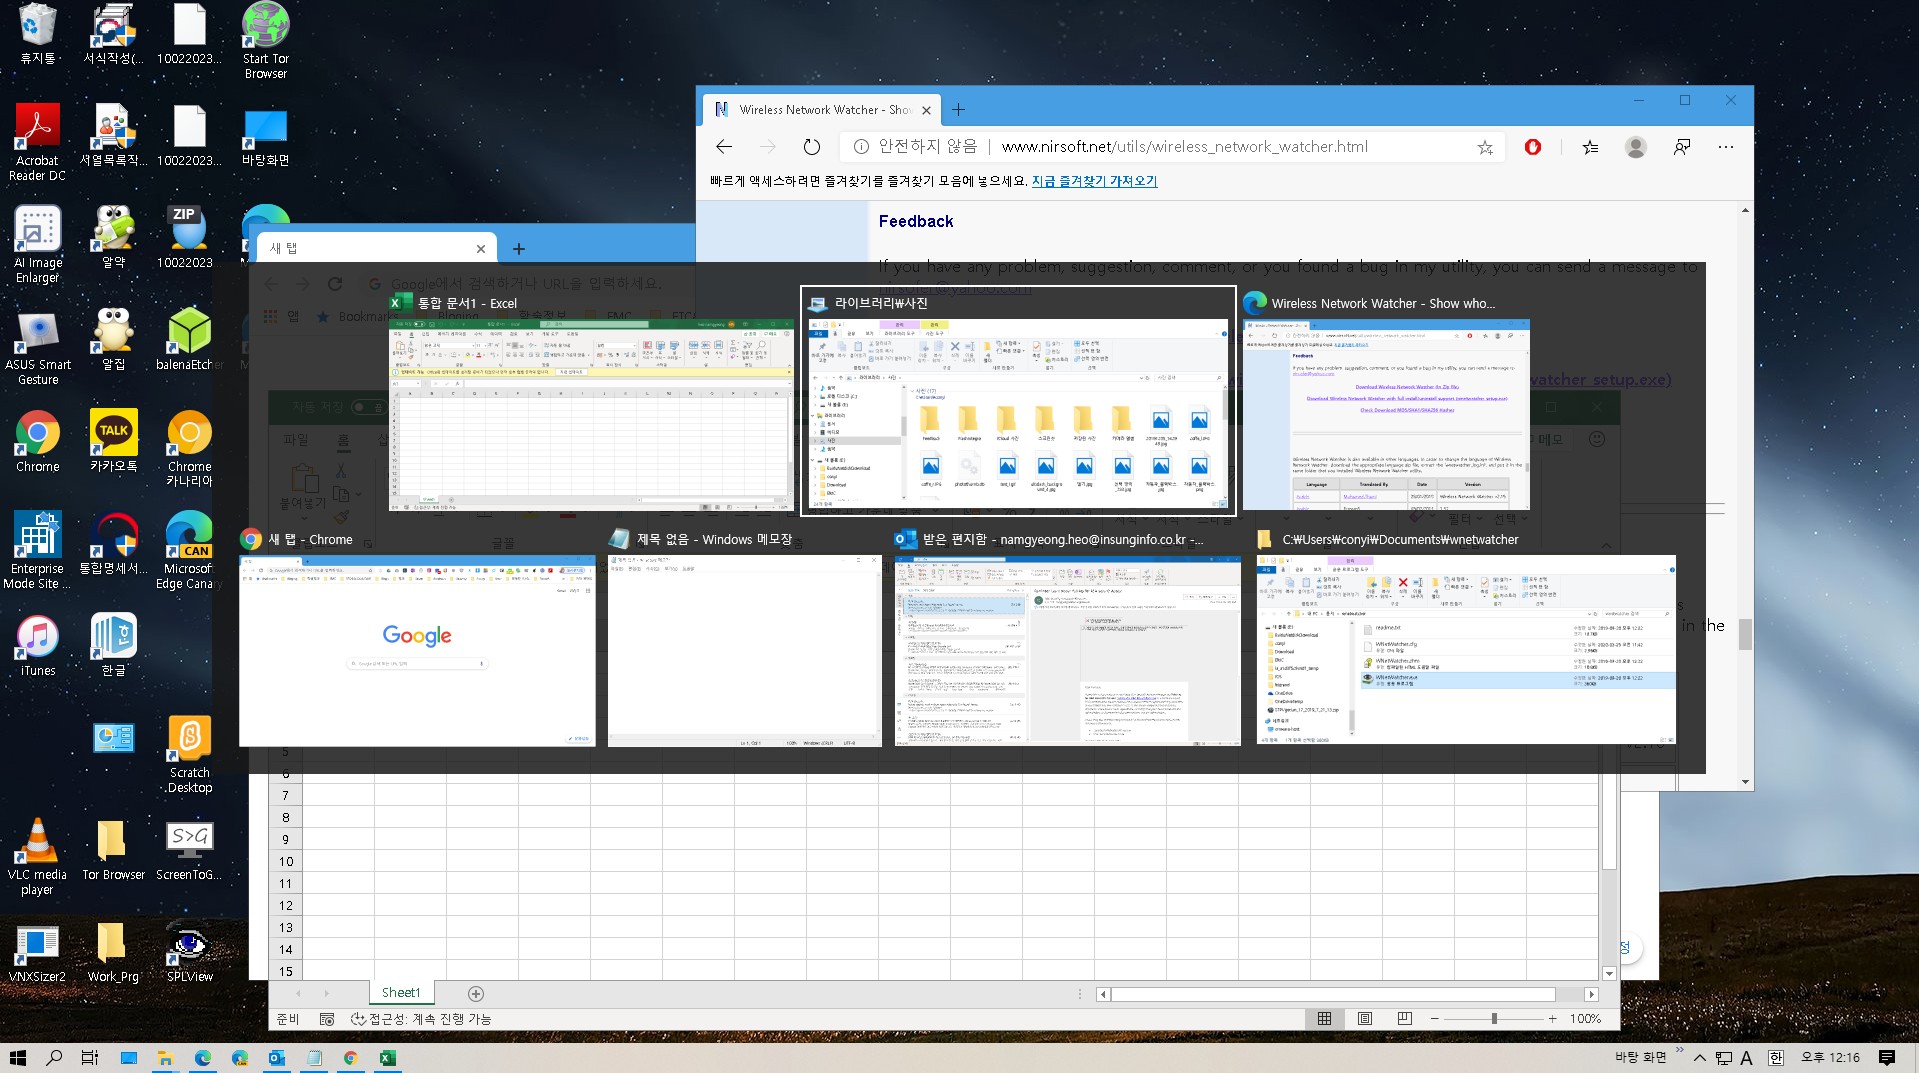The image size is (1919, 1073).
Task: Click the Excel zoom out minus button
Action: (x=1434, y=1019)
